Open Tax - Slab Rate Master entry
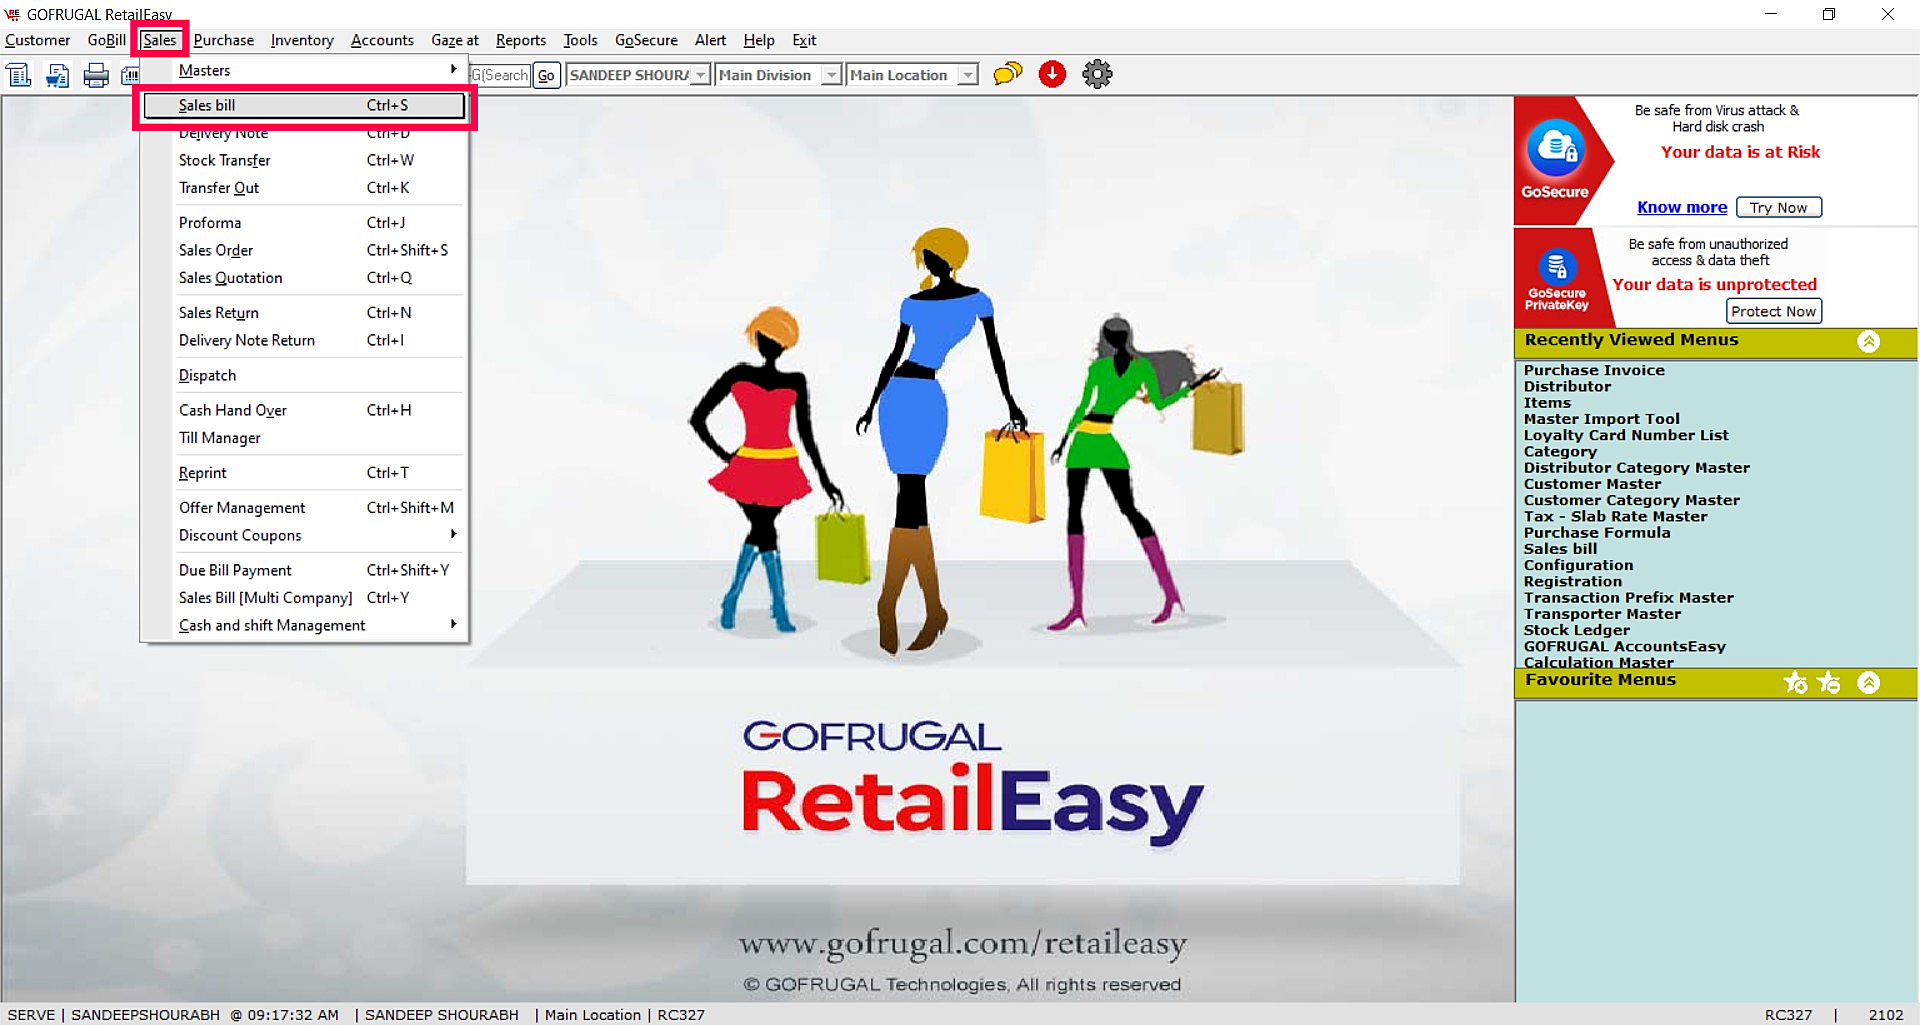1920x1025 pixels. pyautogui.click(x=1615, y=516)
